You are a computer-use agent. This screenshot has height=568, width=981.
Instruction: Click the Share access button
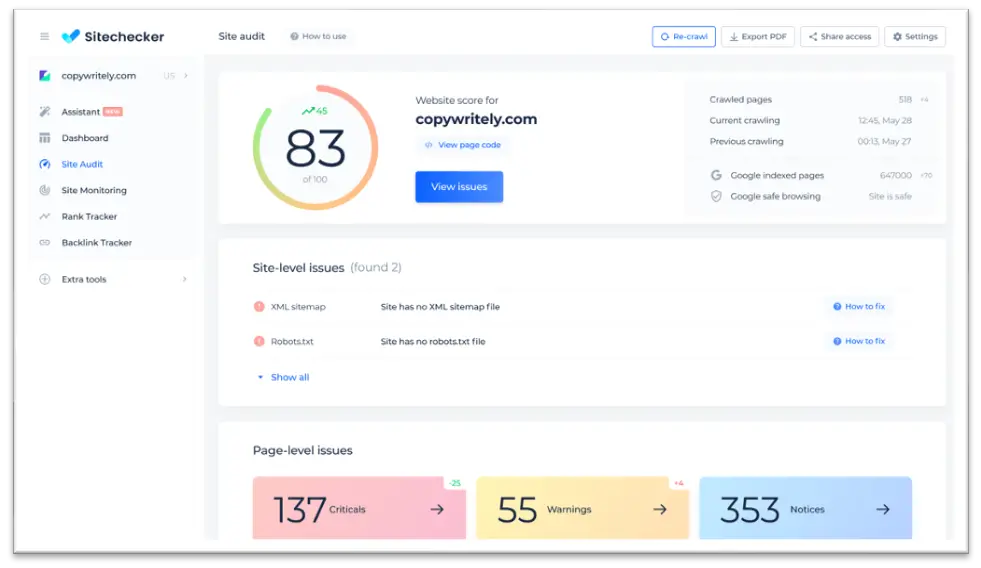[x=840, y=36]
